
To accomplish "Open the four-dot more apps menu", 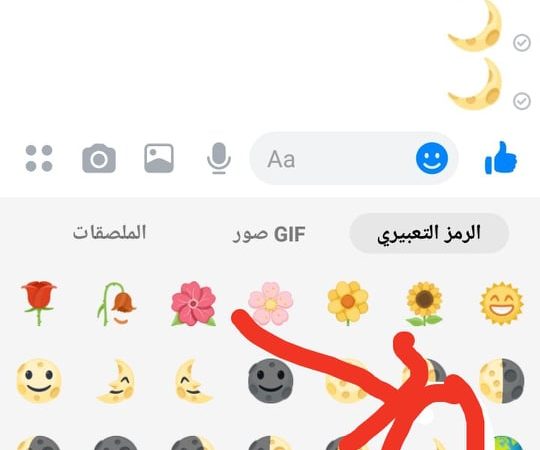I will pos(39,158).
